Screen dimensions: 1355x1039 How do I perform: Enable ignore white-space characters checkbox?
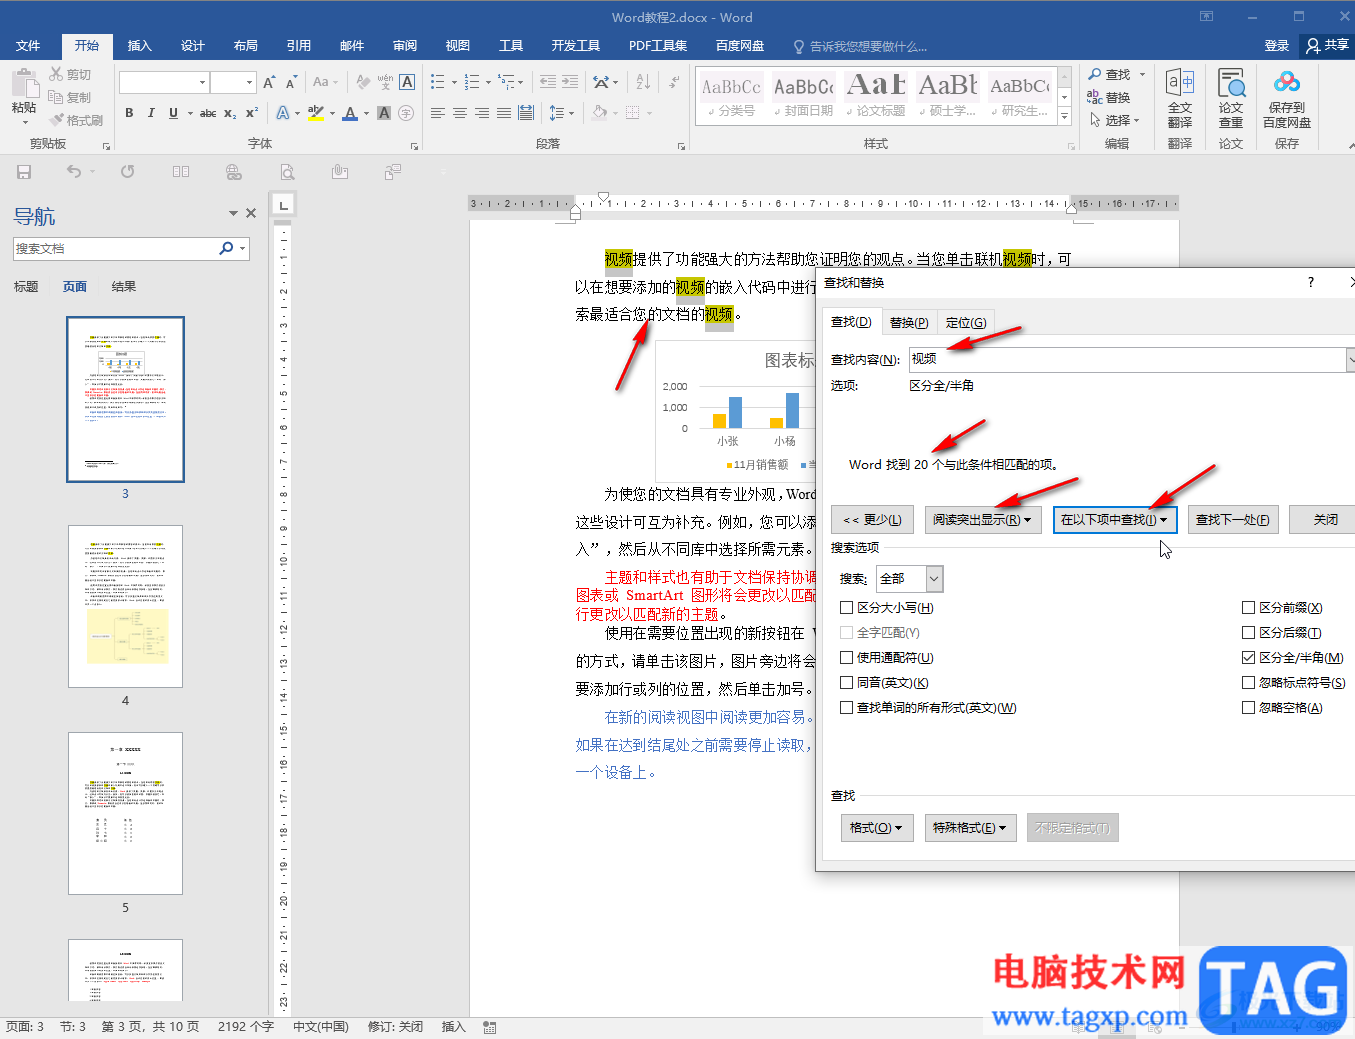[x=1248, y=708]
